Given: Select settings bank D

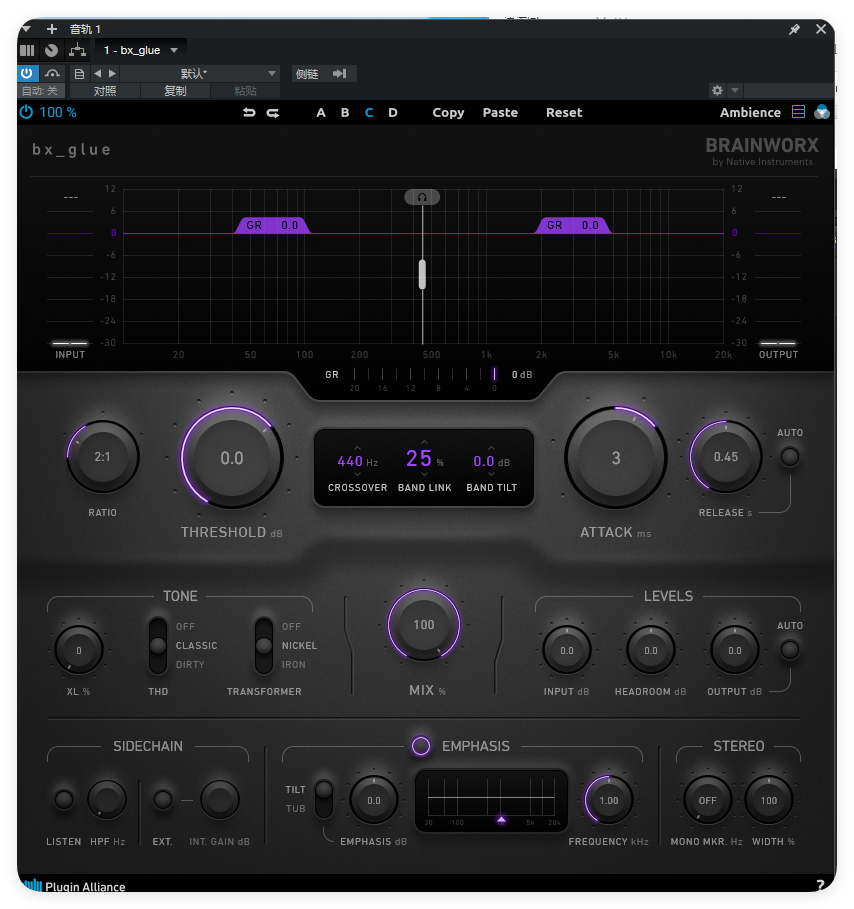Looking at the screenshot, I should click(x=393, y=112).
